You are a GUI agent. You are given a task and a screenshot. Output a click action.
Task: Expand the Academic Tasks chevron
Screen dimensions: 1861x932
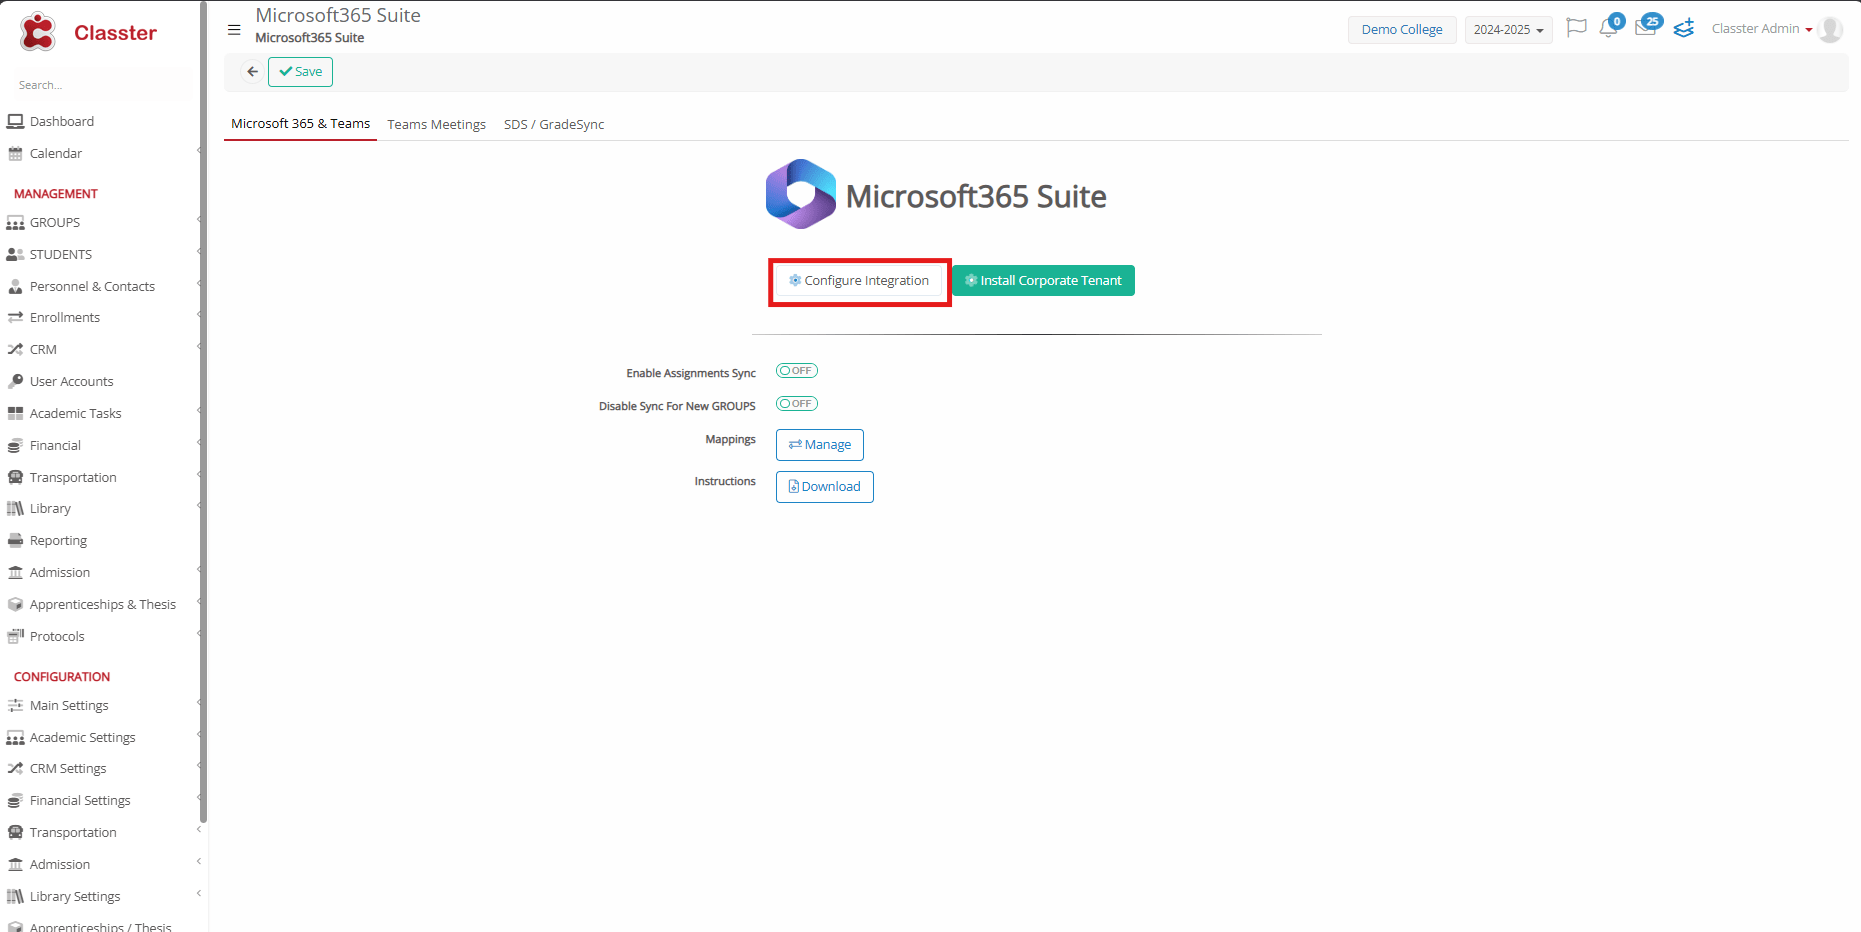[199, 412]
